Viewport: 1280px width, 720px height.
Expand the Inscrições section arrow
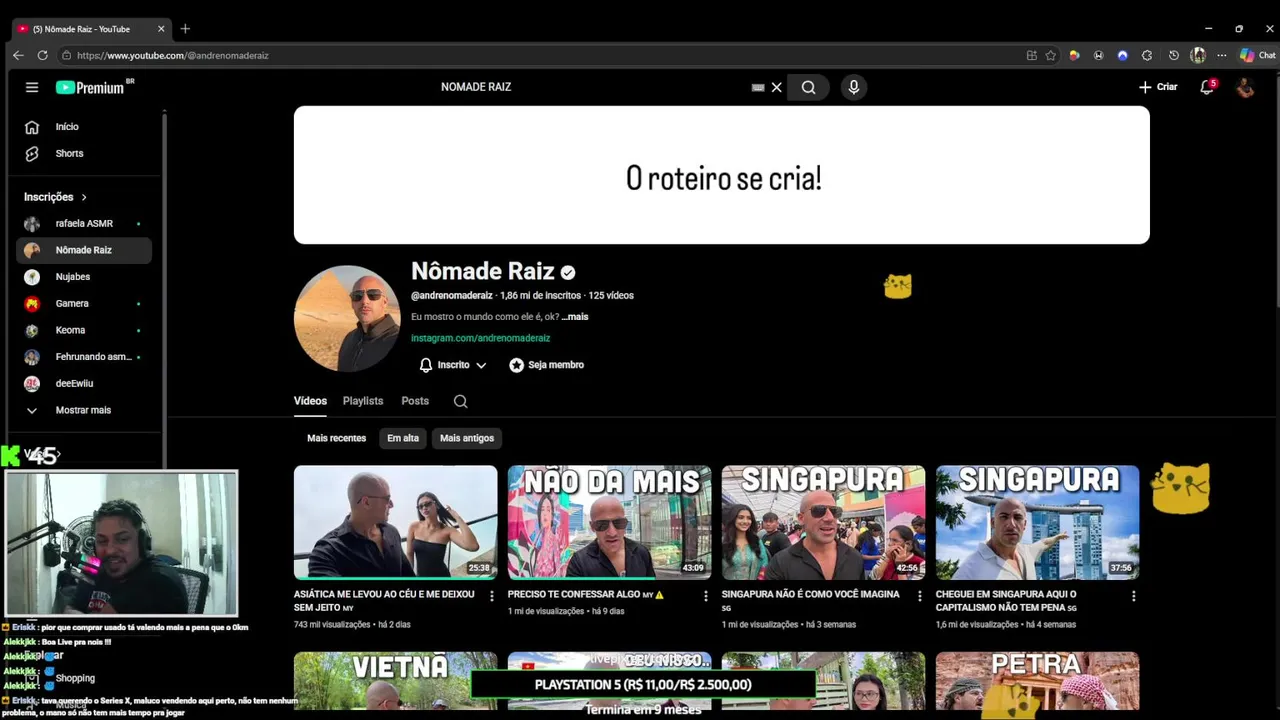84,197
